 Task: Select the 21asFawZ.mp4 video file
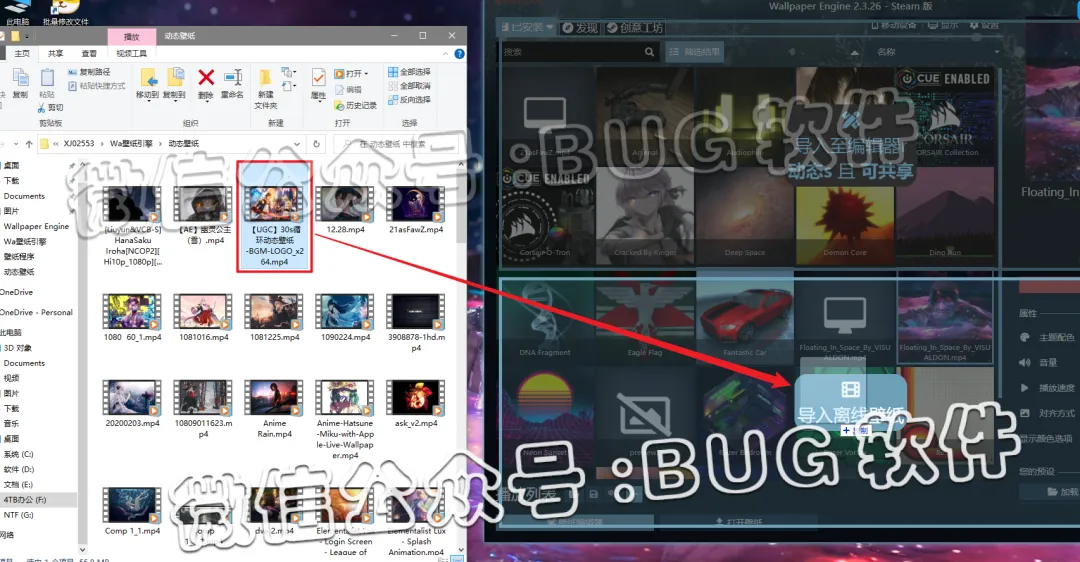(x=415, y=209)
